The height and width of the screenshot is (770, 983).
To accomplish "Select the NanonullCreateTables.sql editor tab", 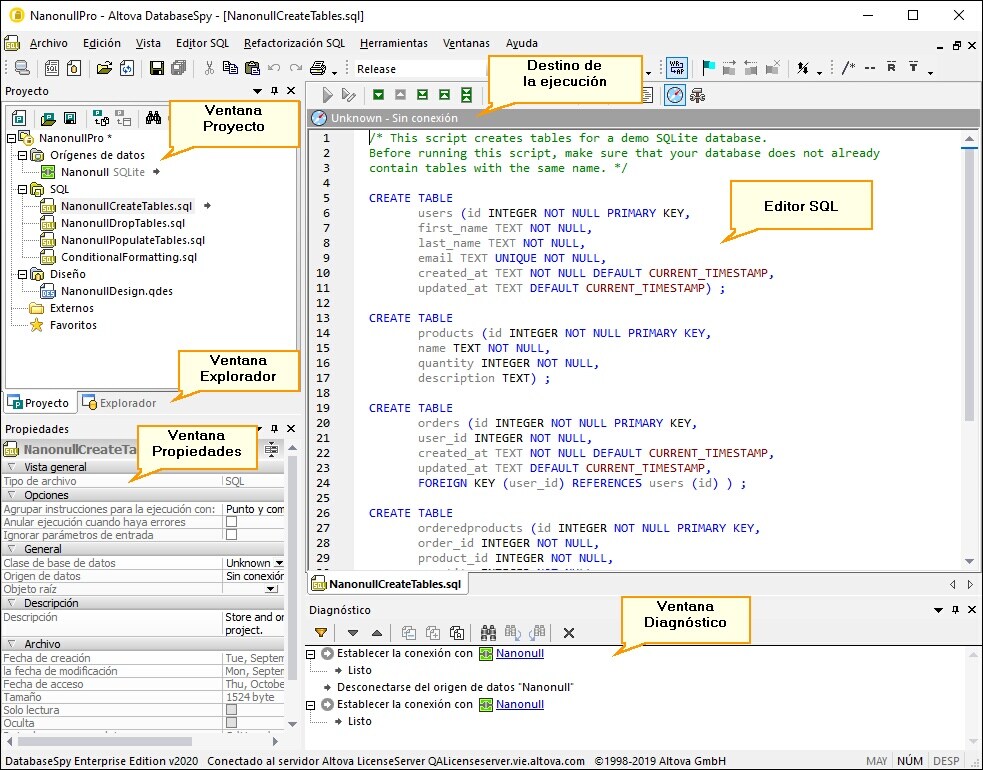I will coord(389,584).
